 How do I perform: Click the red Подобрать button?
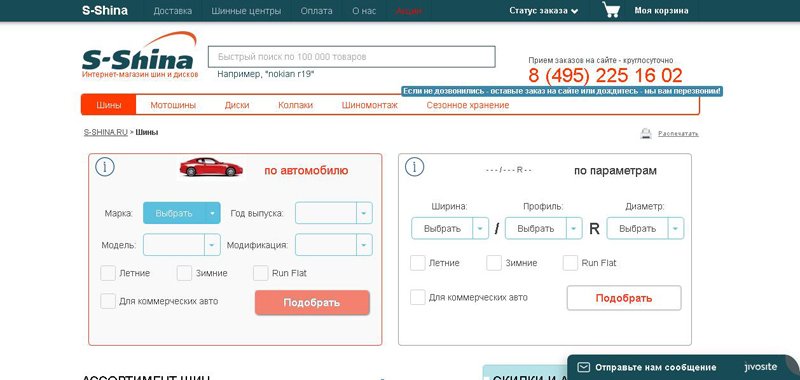pos(312,302)
